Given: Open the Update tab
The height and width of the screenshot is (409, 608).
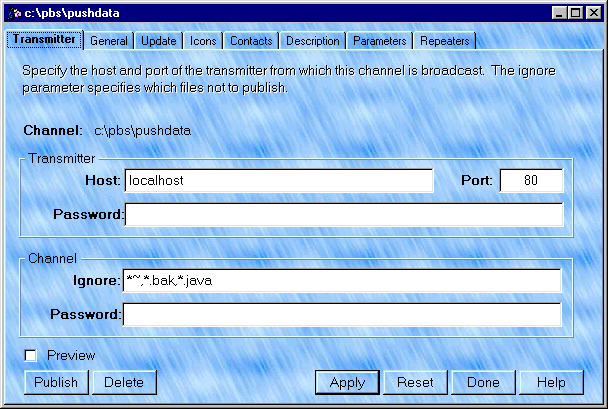Looking at the screenshot, I should [x=159, y=41].
